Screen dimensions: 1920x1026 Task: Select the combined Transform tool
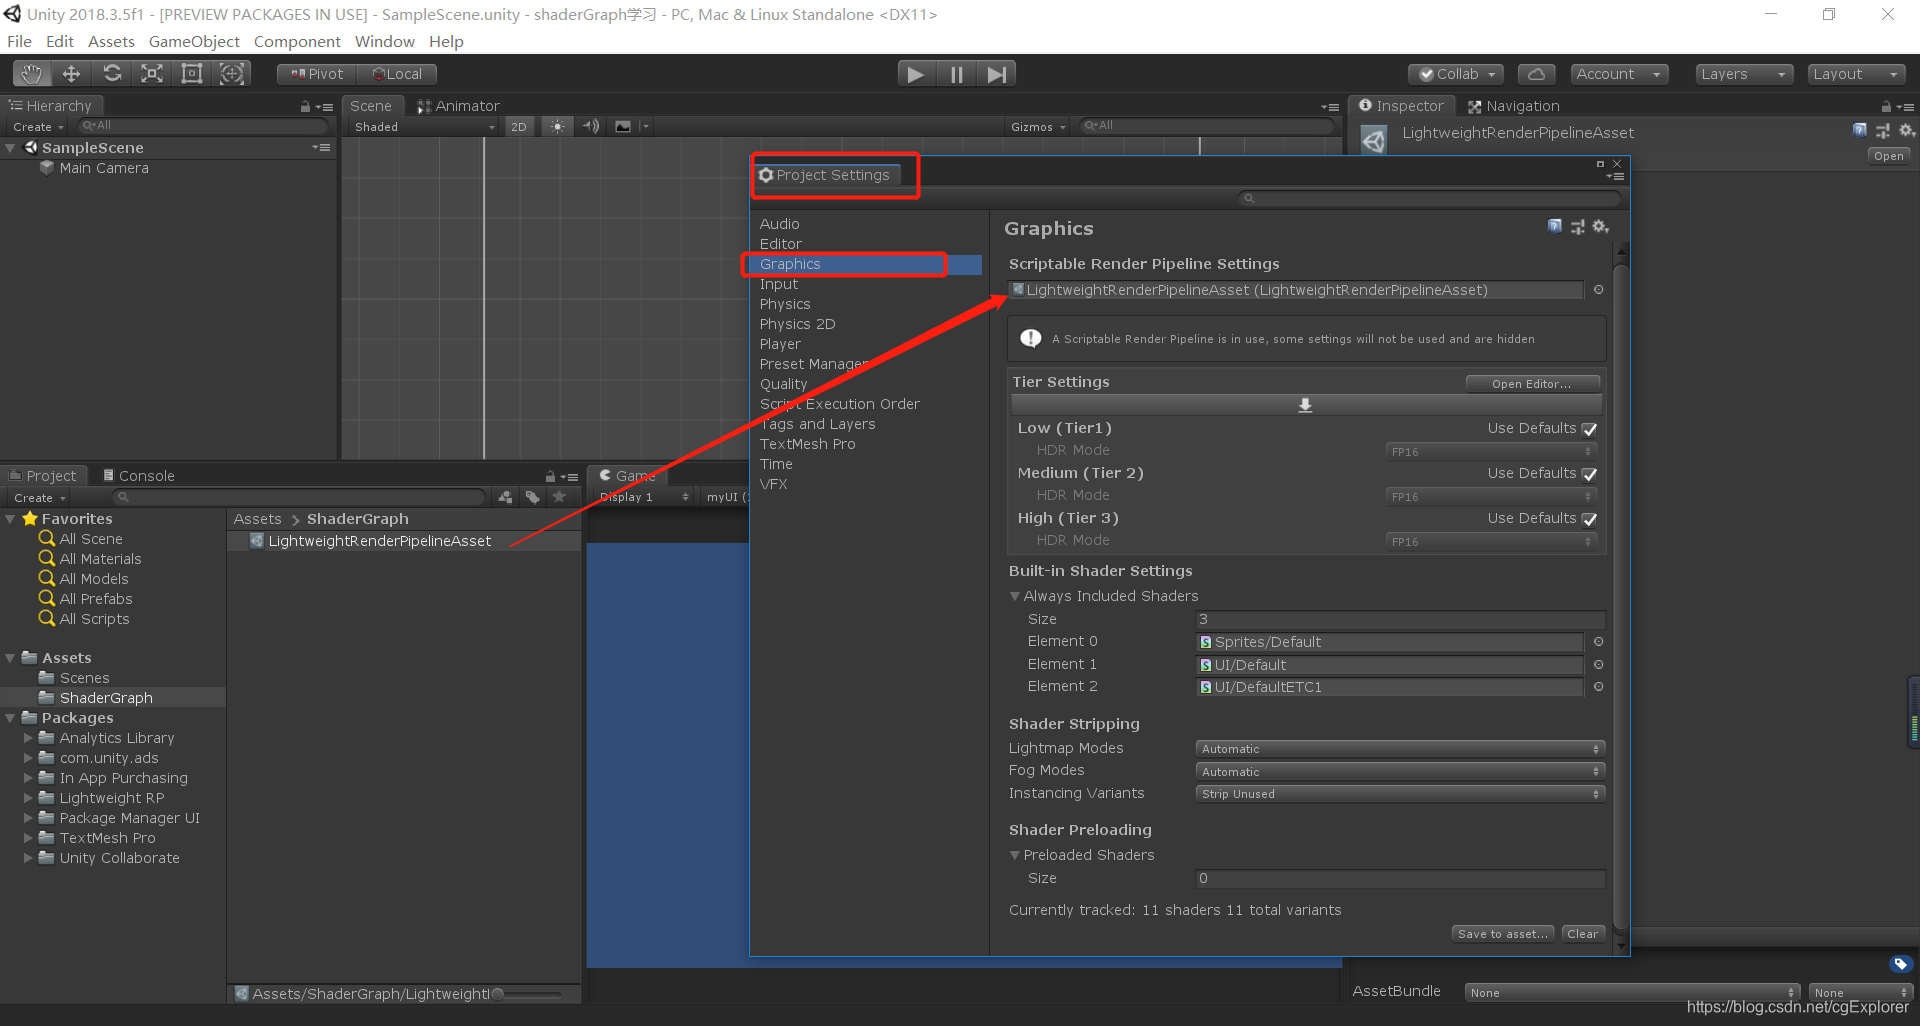point(232,74)
